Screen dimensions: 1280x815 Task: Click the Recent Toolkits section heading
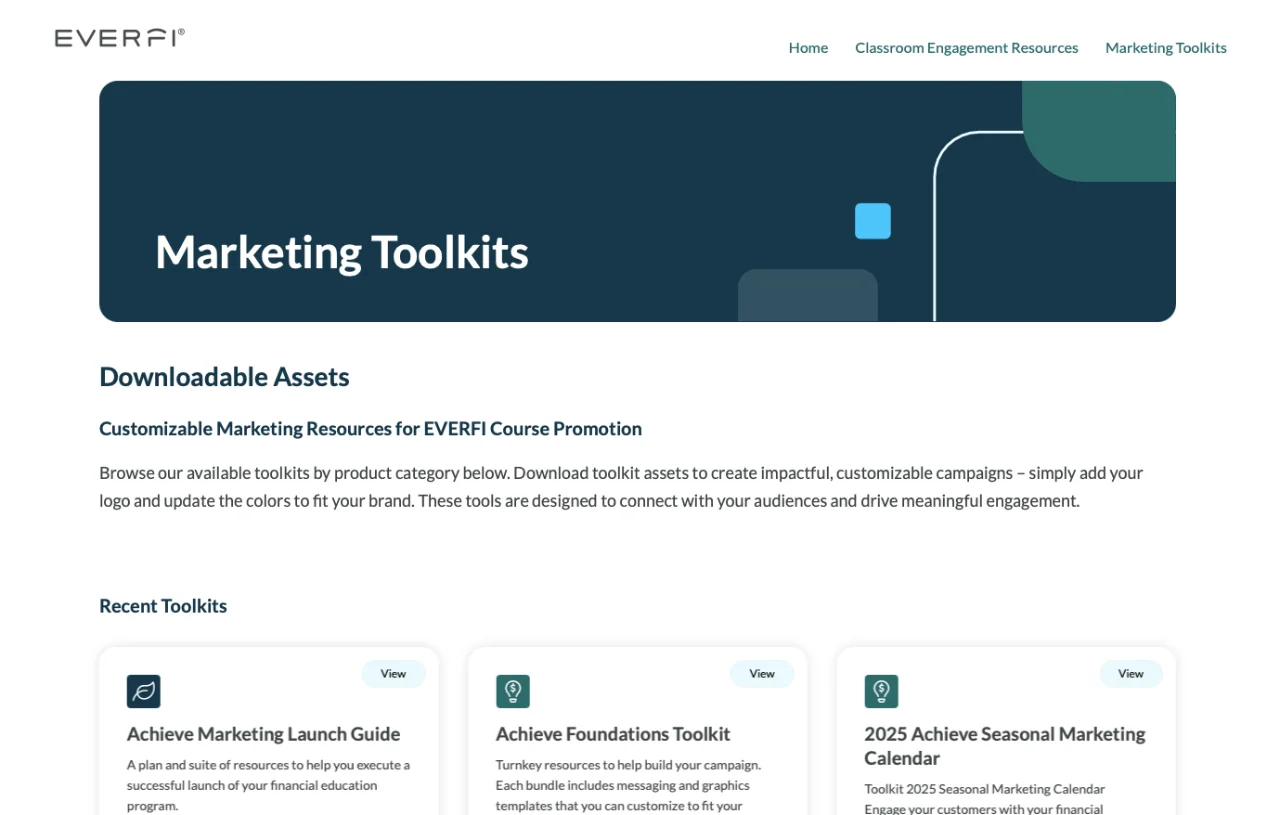[x=163, y=606]
